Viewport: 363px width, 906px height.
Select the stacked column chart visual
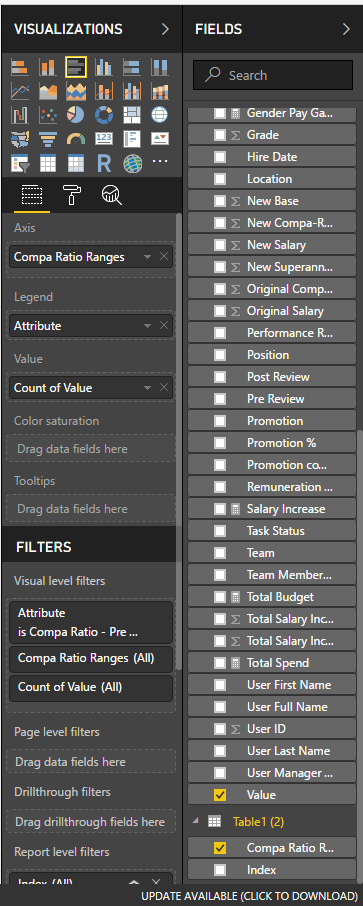[x=48, y=67]
